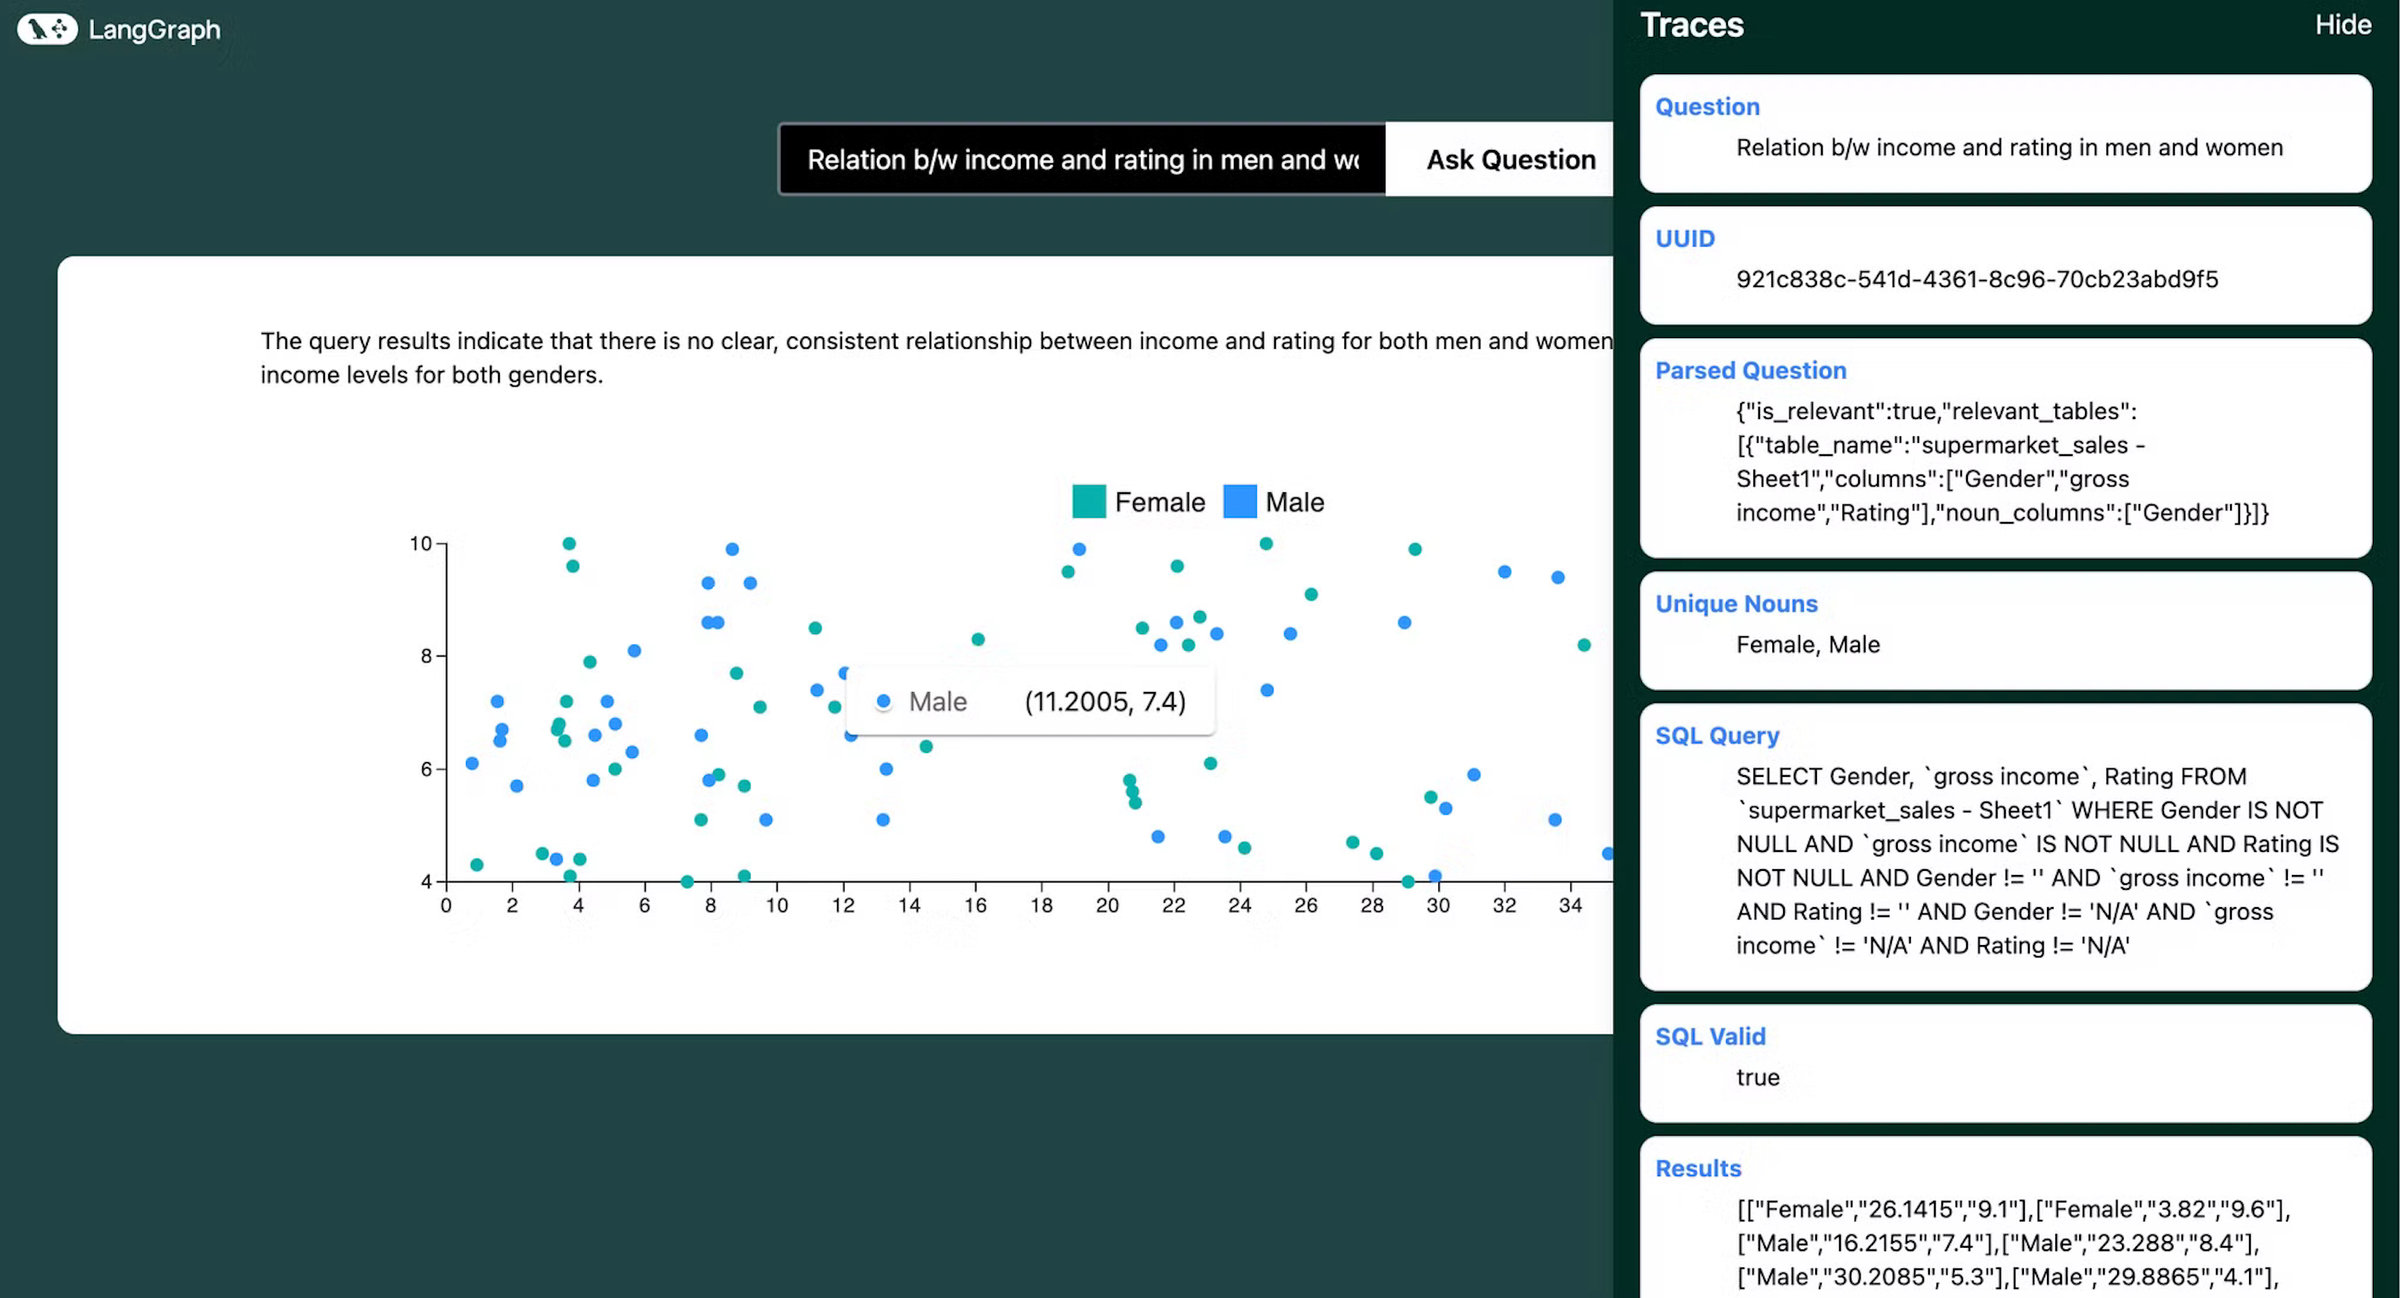Click the Parsed Question heading

[x=1751, y=370]
